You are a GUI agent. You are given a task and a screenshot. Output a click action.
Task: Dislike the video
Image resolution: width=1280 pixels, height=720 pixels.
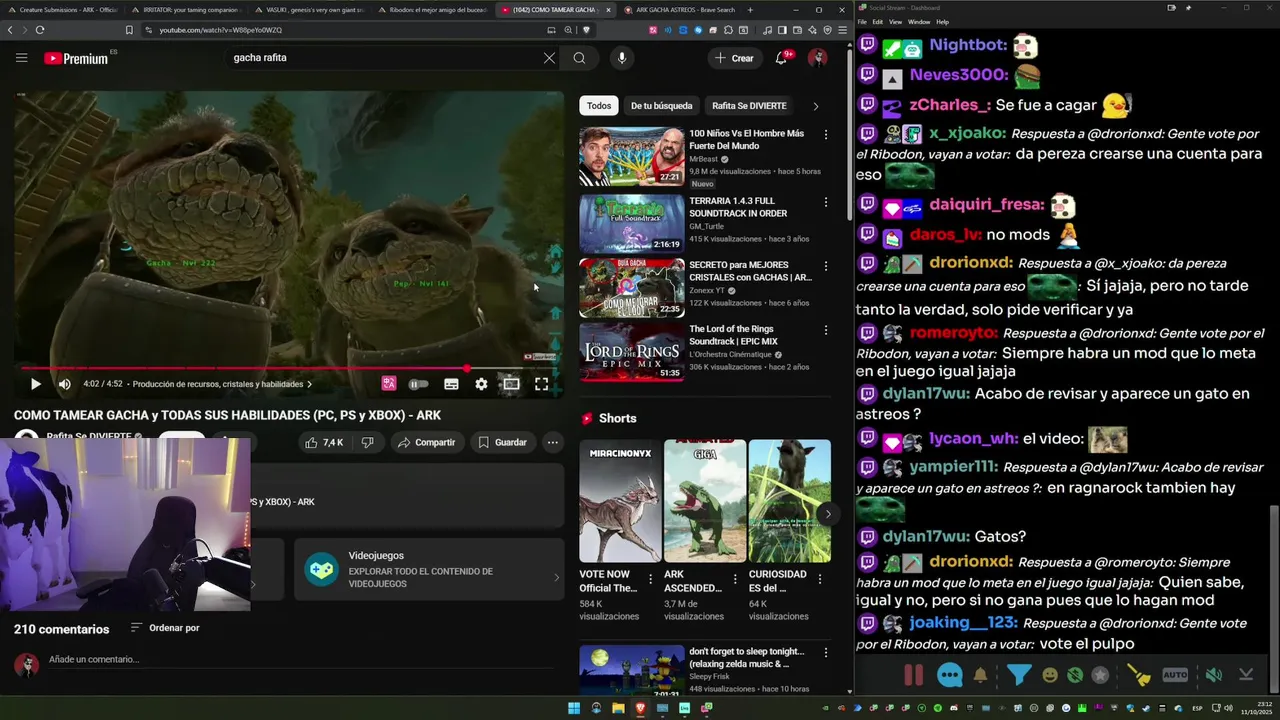pos(367,442)
